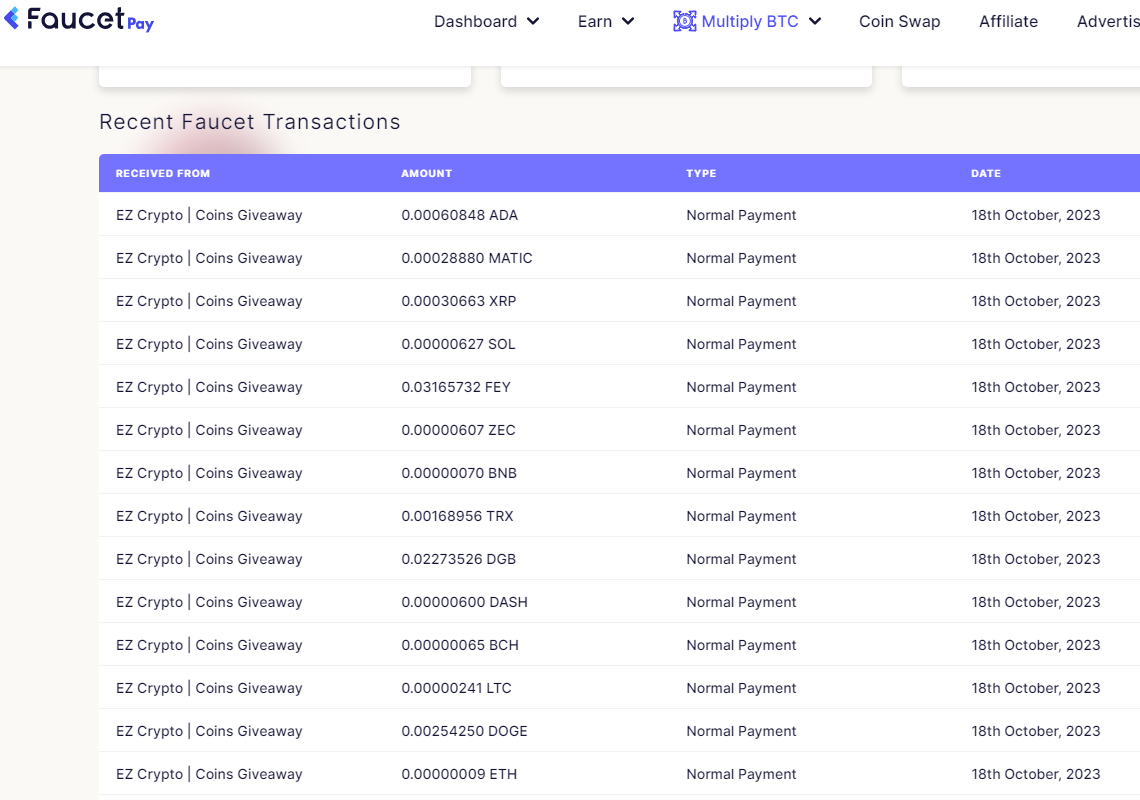The width and height of the screenshot is (1140, 800).
Task: Click the TYPE column header
Action: (701, 173)
